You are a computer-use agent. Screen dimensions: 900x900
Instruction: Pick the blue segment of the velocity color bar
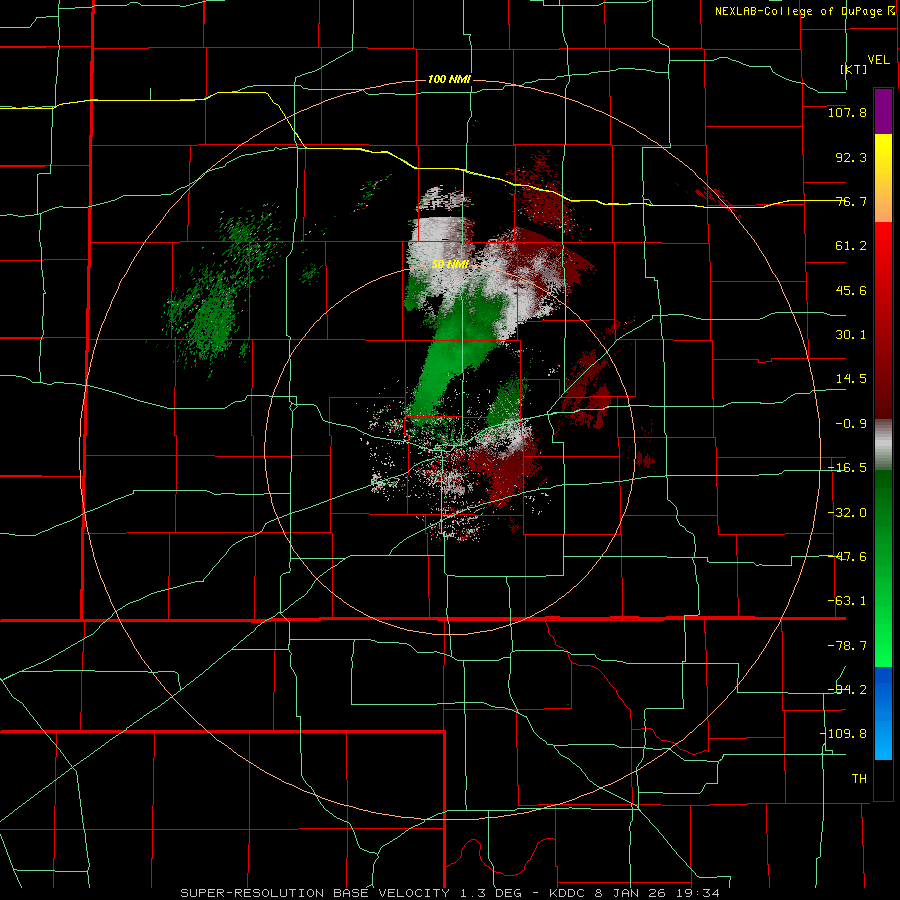(x=883, y=713)
